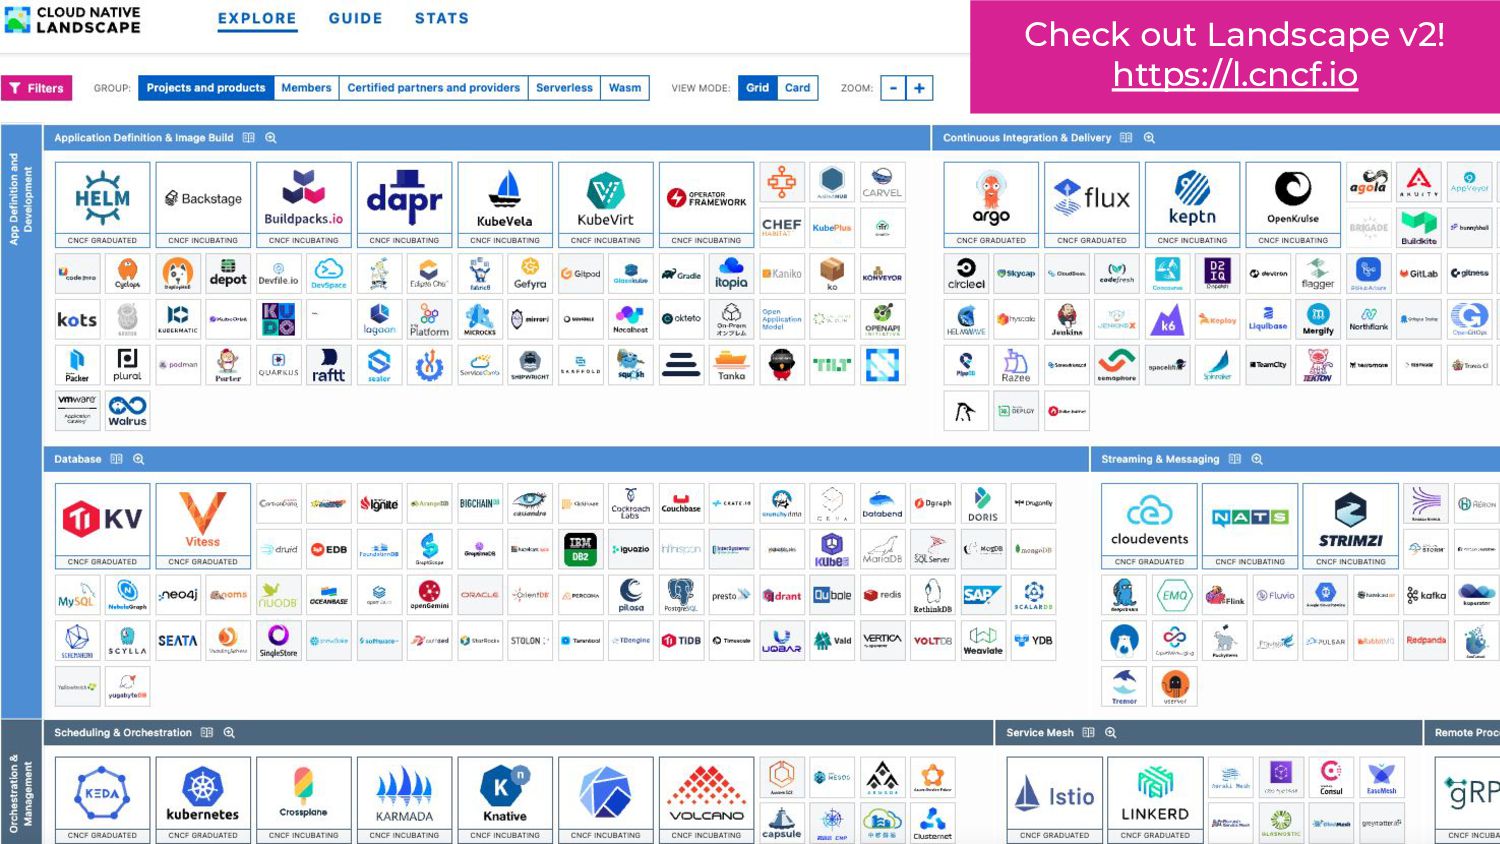Open the KubeVirt project card

606,204
